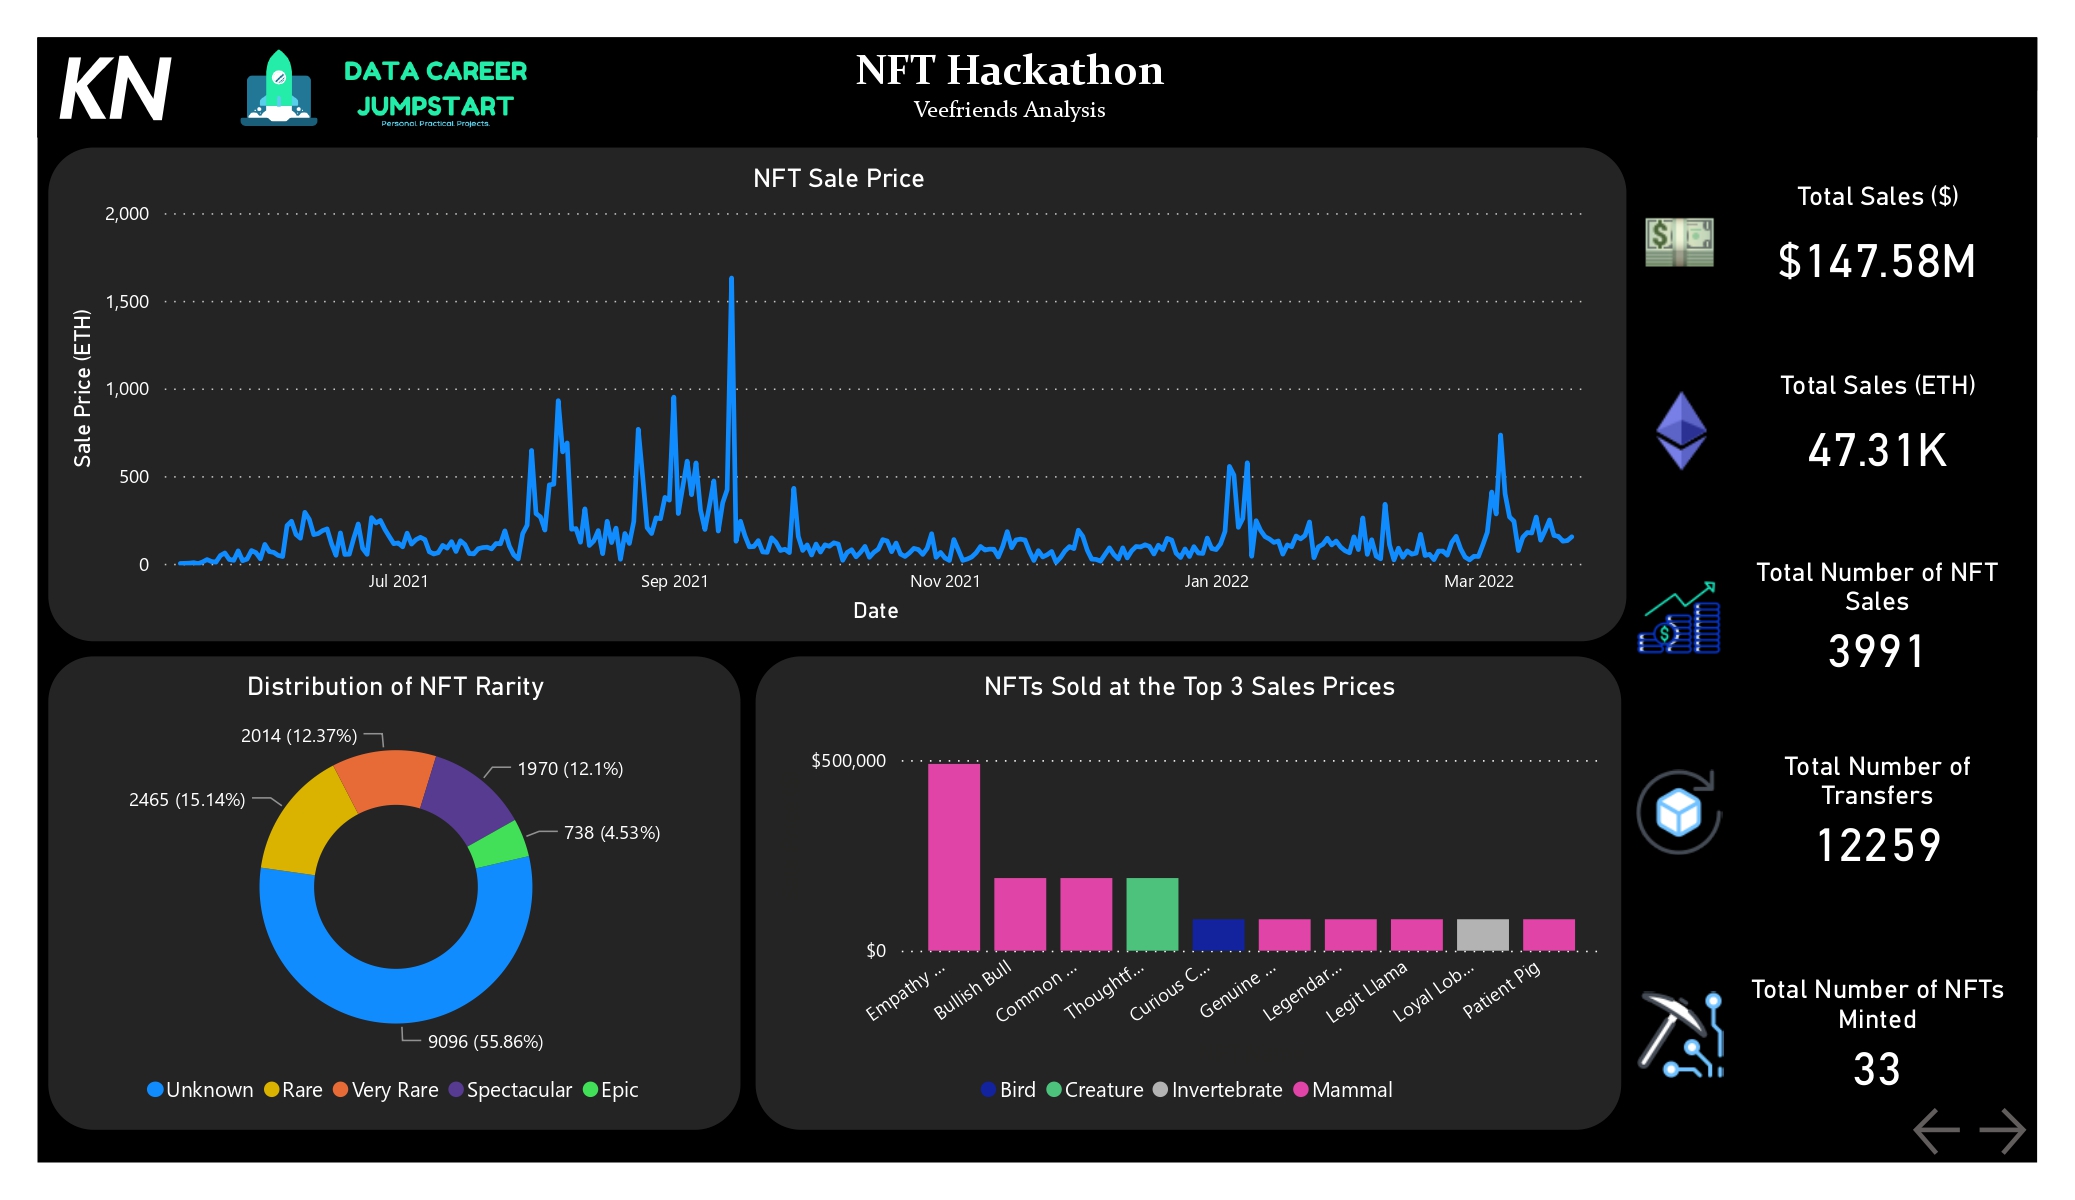The width and height of the screenshot is (2075, 1200).
Task: Go to next page with right arrow
Action: pyautogui.click(x=2003, y=1131)
